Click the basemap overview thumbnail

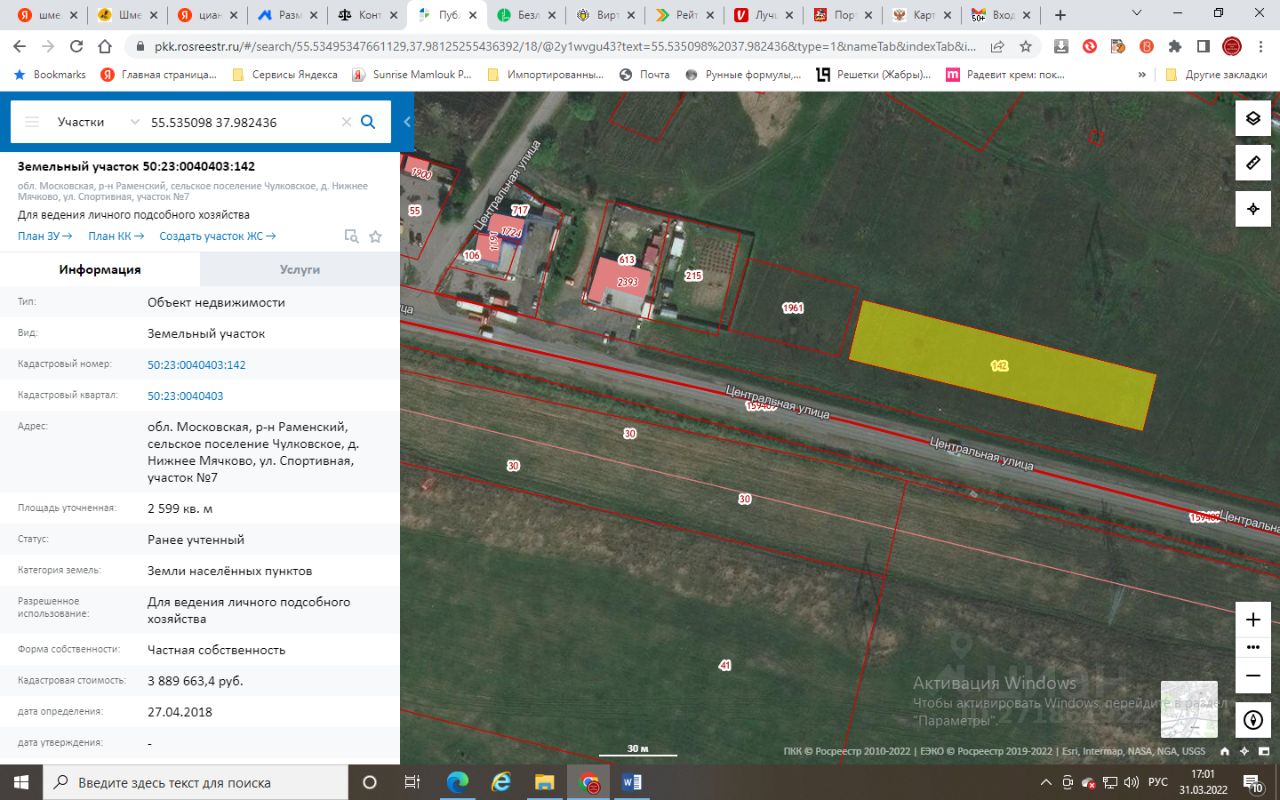[1189, 709]
